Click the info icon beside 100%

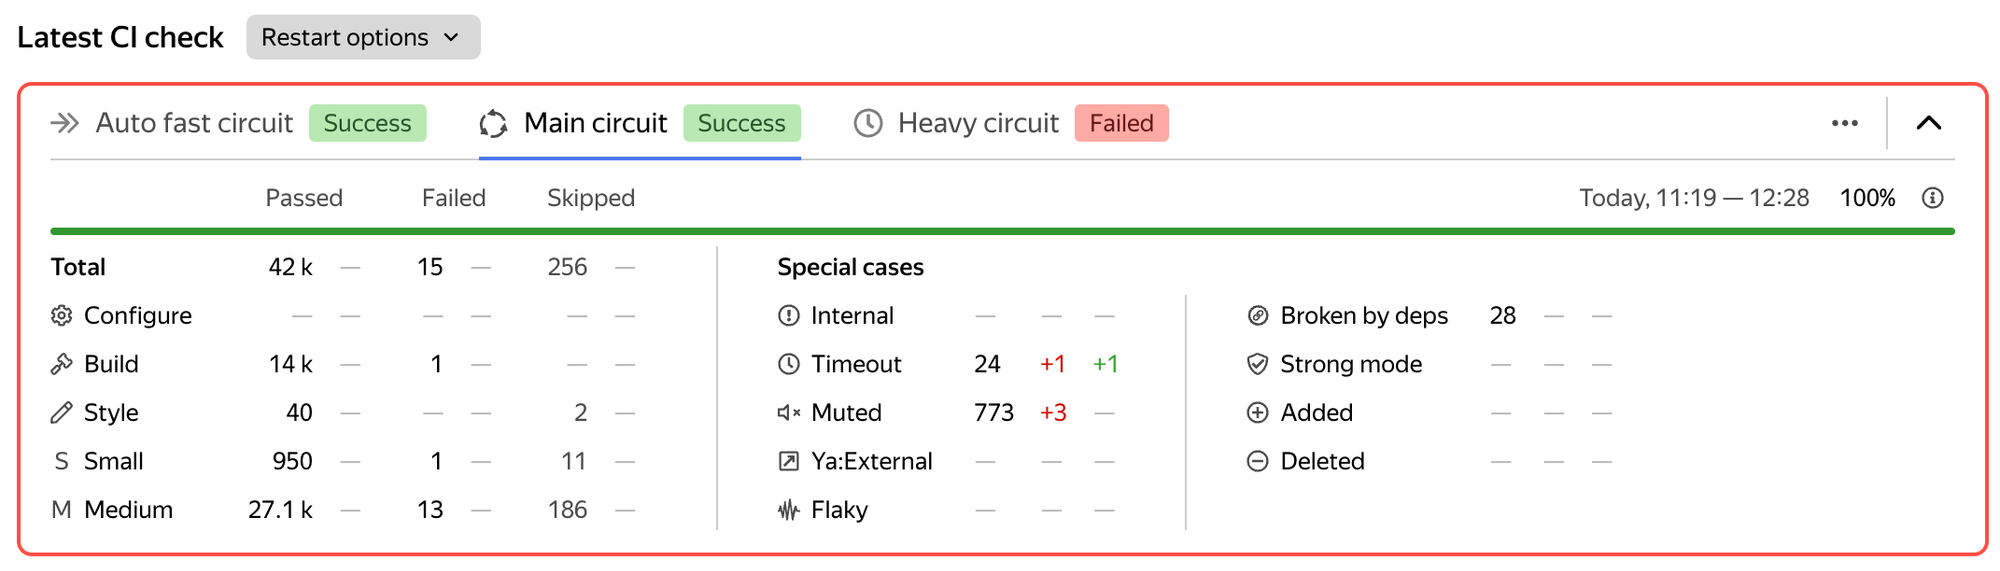click(1933, 198)
